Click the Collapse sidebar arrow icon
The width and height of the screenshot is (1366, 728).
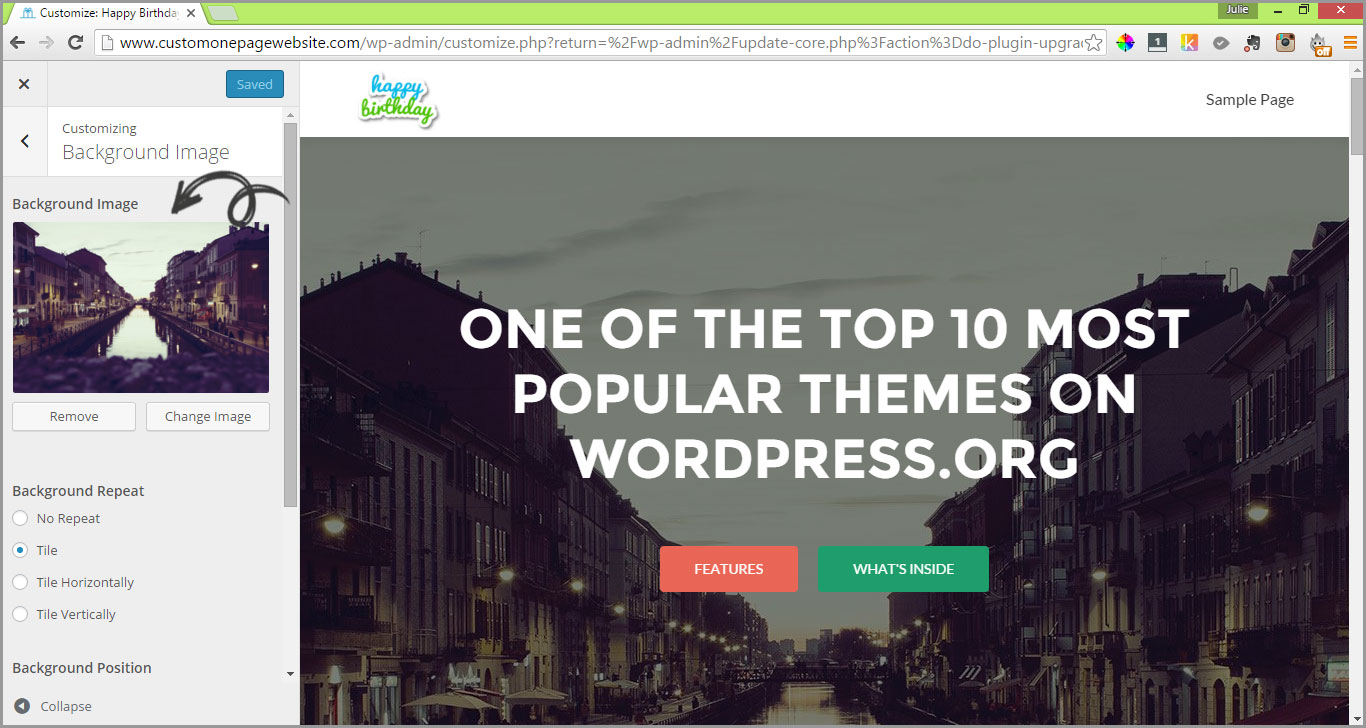(x=22, y=706)
